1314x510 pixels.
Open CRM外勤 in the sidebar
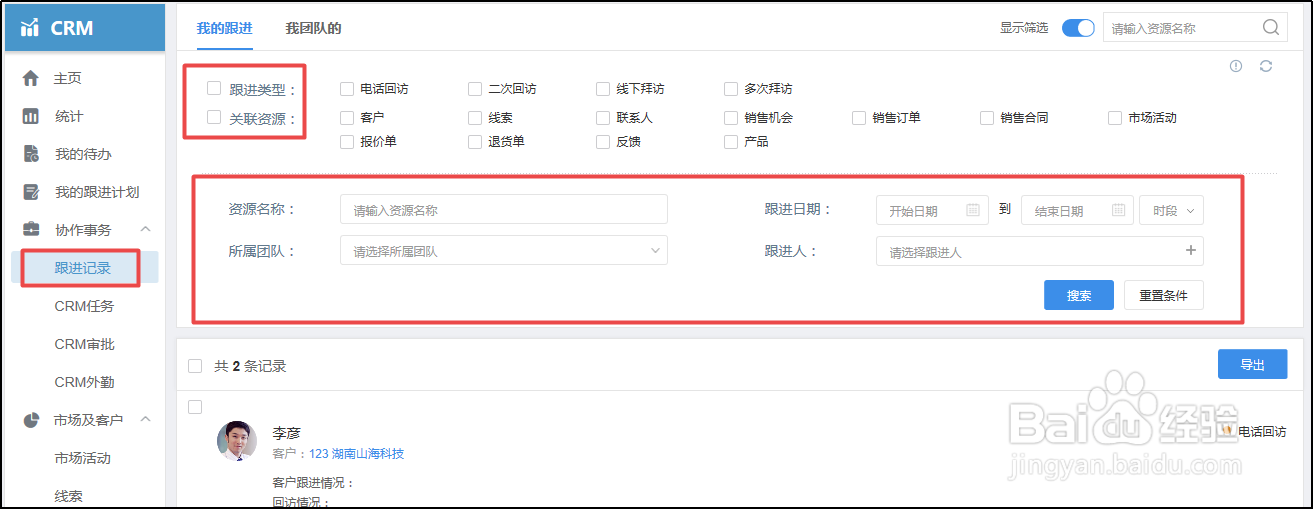pos(84,382)
